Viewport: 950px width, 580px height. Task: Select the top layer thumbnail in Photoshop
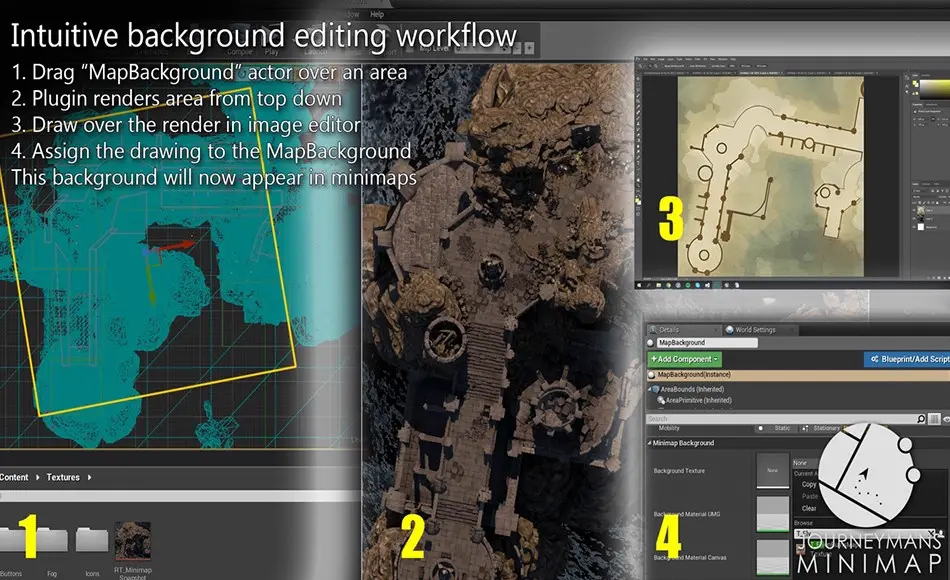click(x=921, y=210)
